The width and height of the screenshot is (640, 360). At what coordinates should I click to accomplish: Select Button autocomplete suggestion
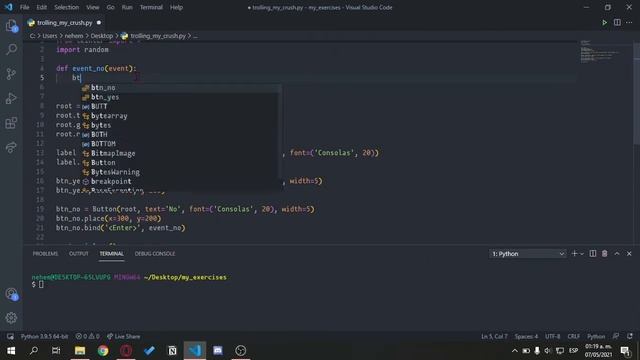point(181,162)
